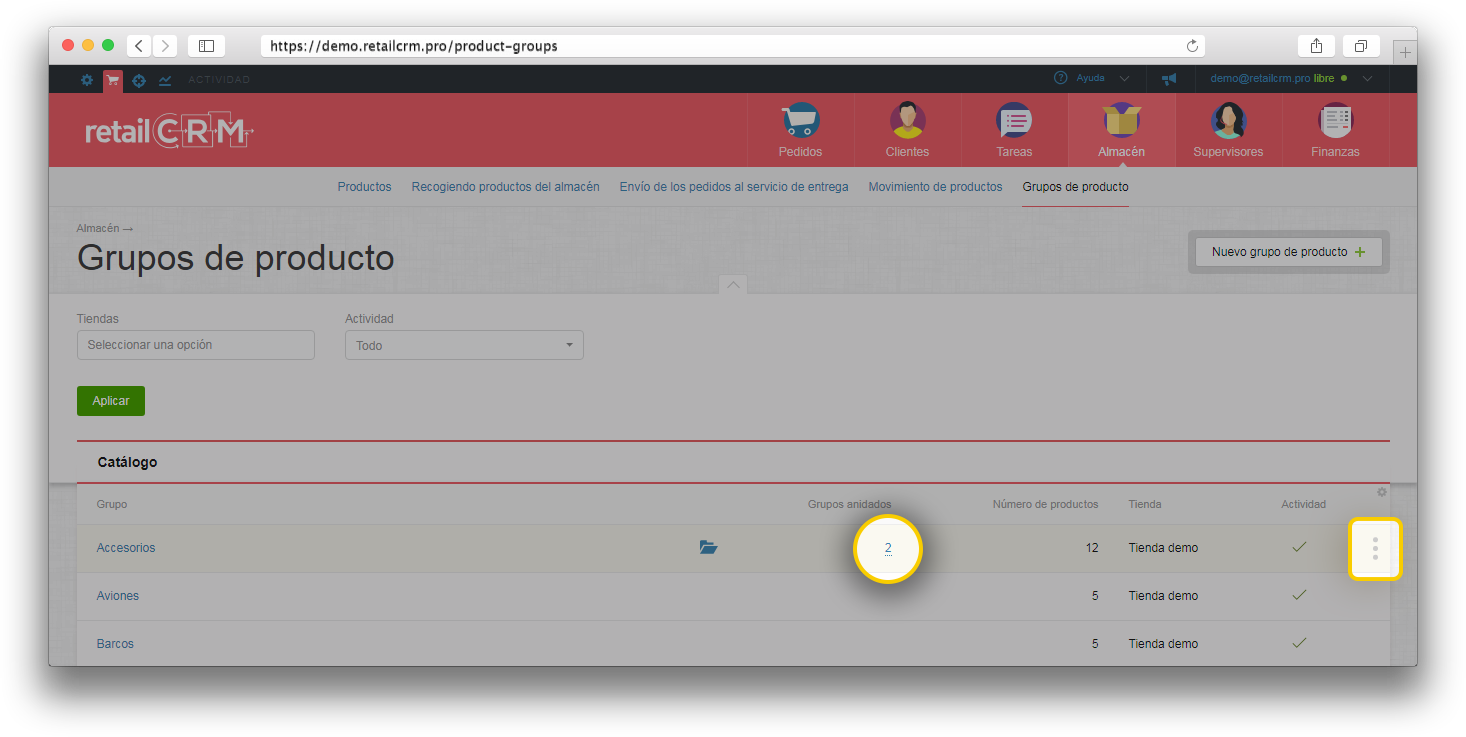Select the Grupos de producto tab
The width and height of the screenshot is (1466, 737).
point(1075,187)
